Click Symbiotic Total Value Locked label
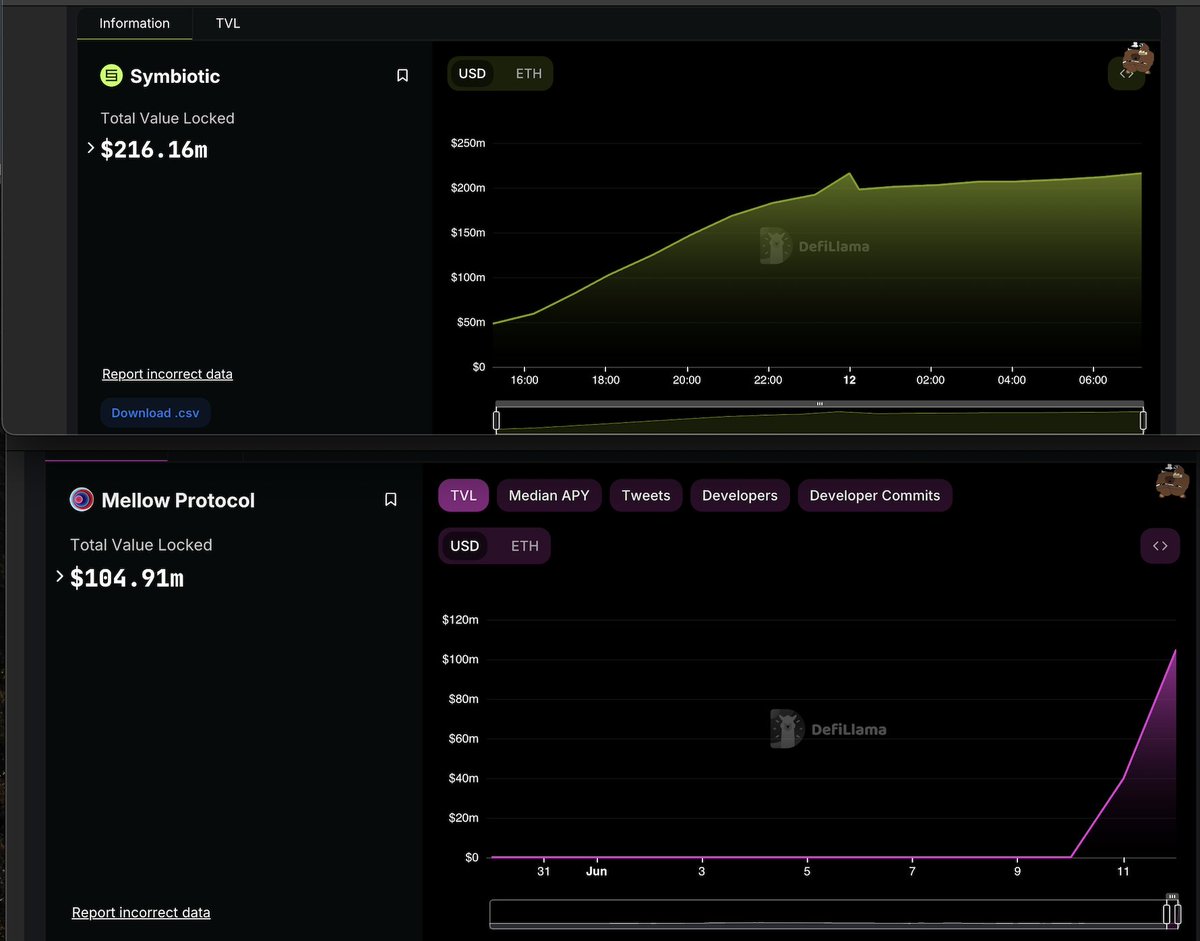 [x=168, y=118]
